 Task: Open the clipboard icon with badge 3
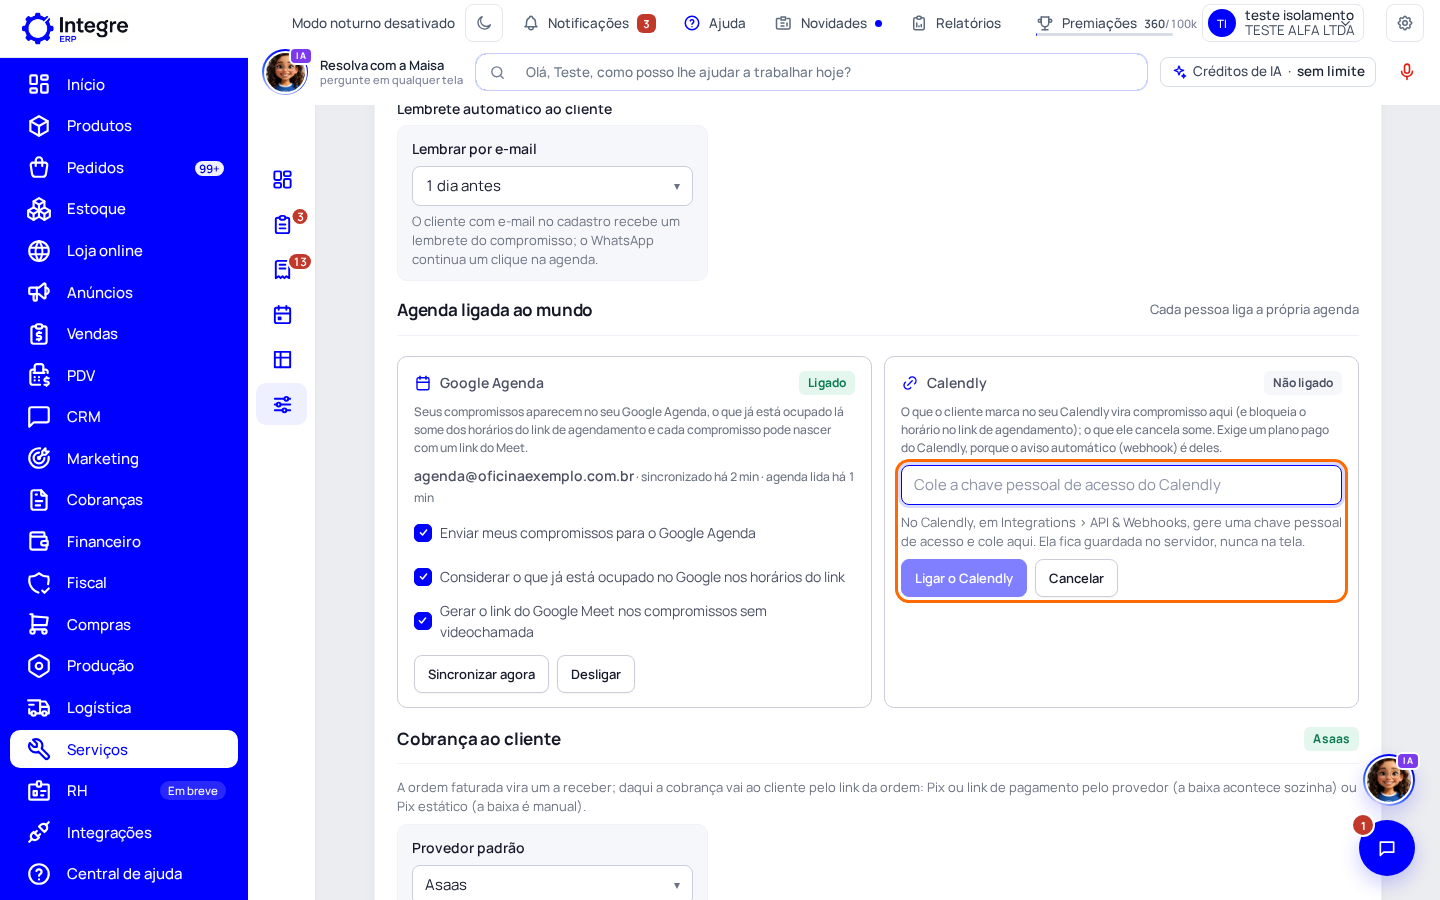point(282,224)
